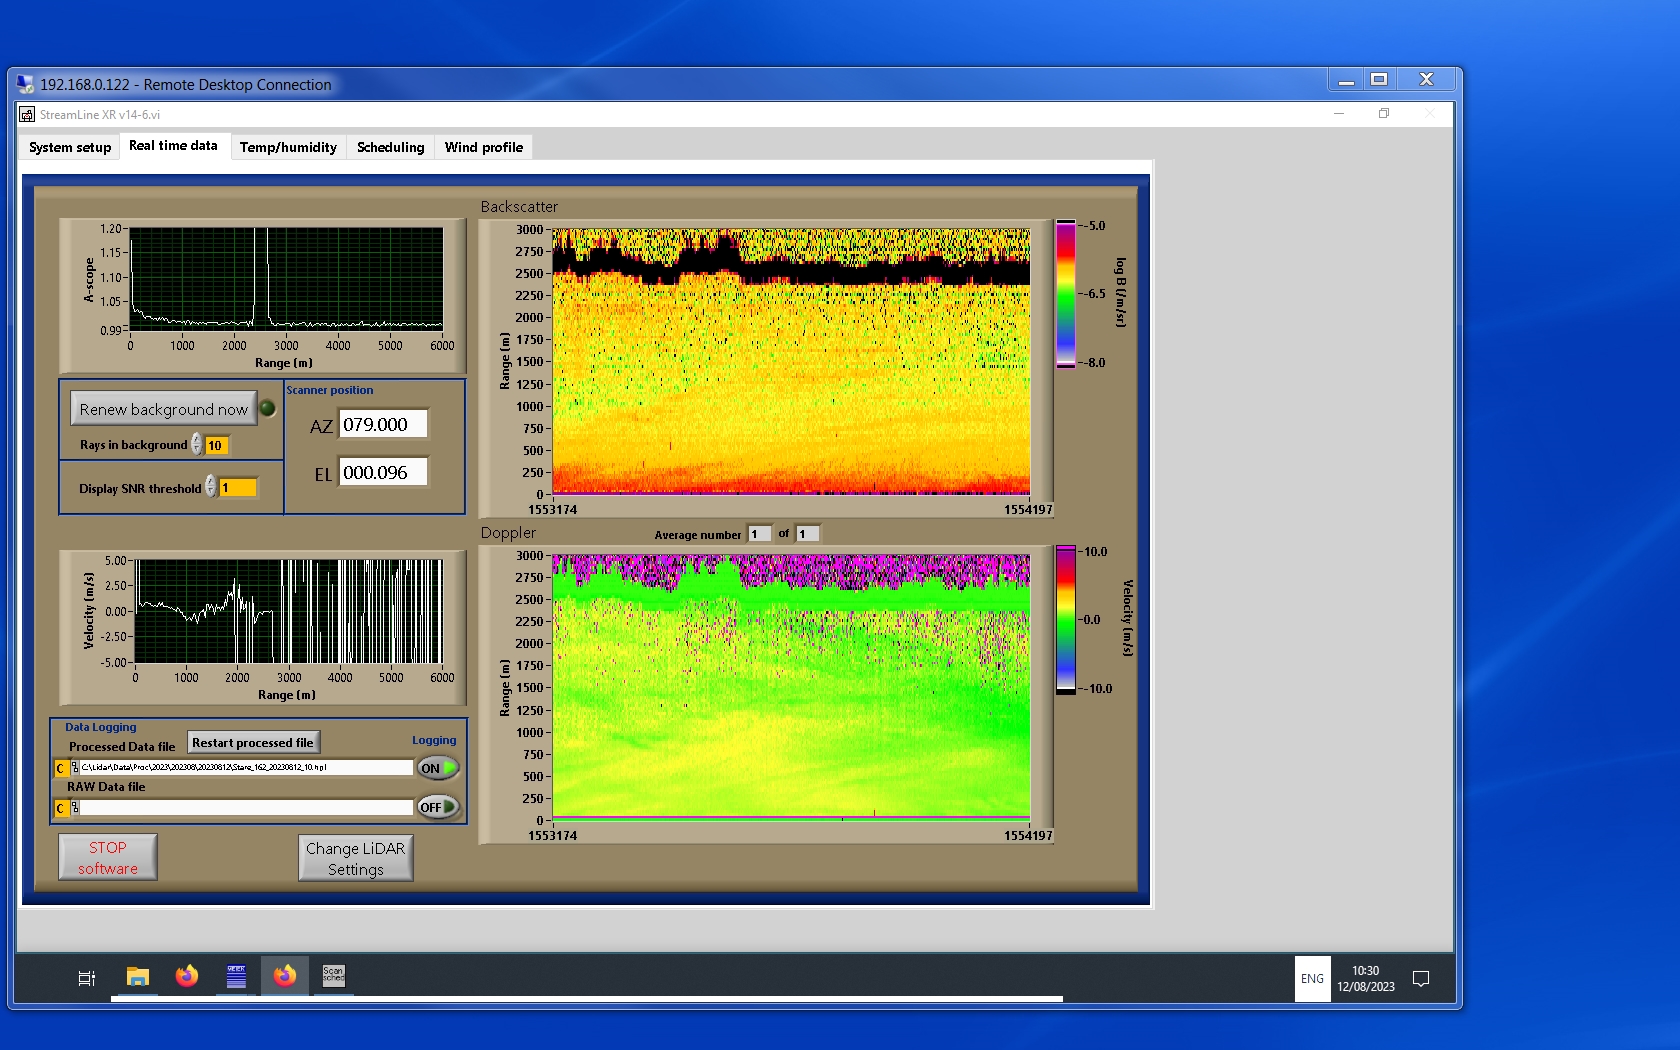
Task: Switch to the Wind profile tab
Action: [x=483, y=147]
